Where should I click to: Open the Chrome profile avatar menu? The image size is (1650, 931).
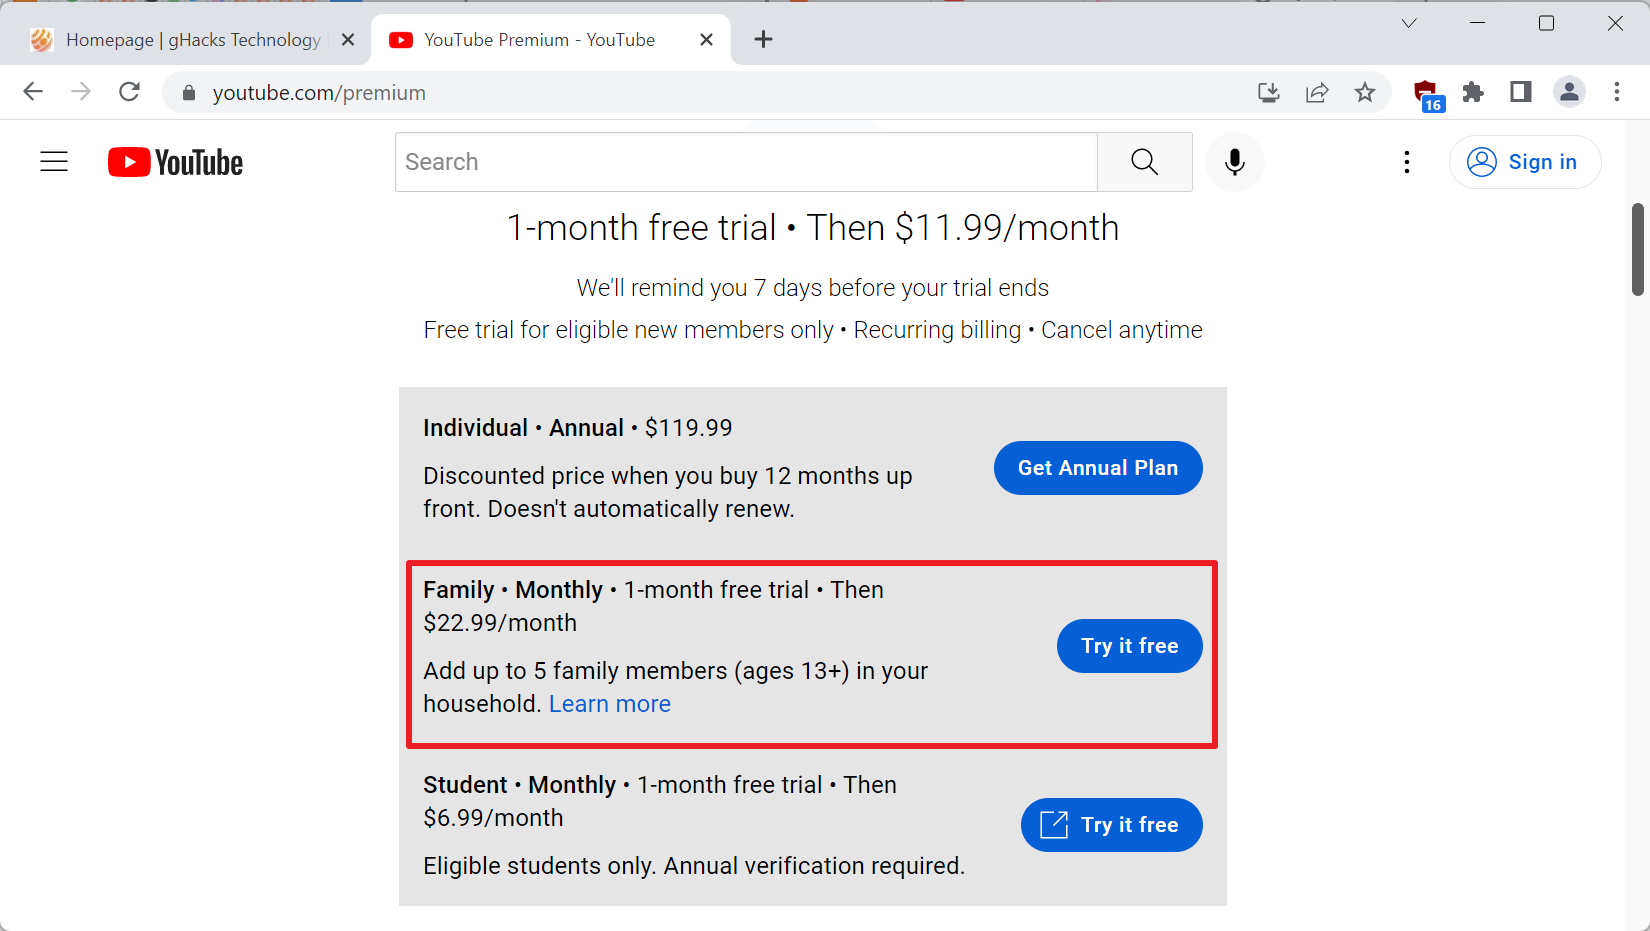coord(1569,93)
